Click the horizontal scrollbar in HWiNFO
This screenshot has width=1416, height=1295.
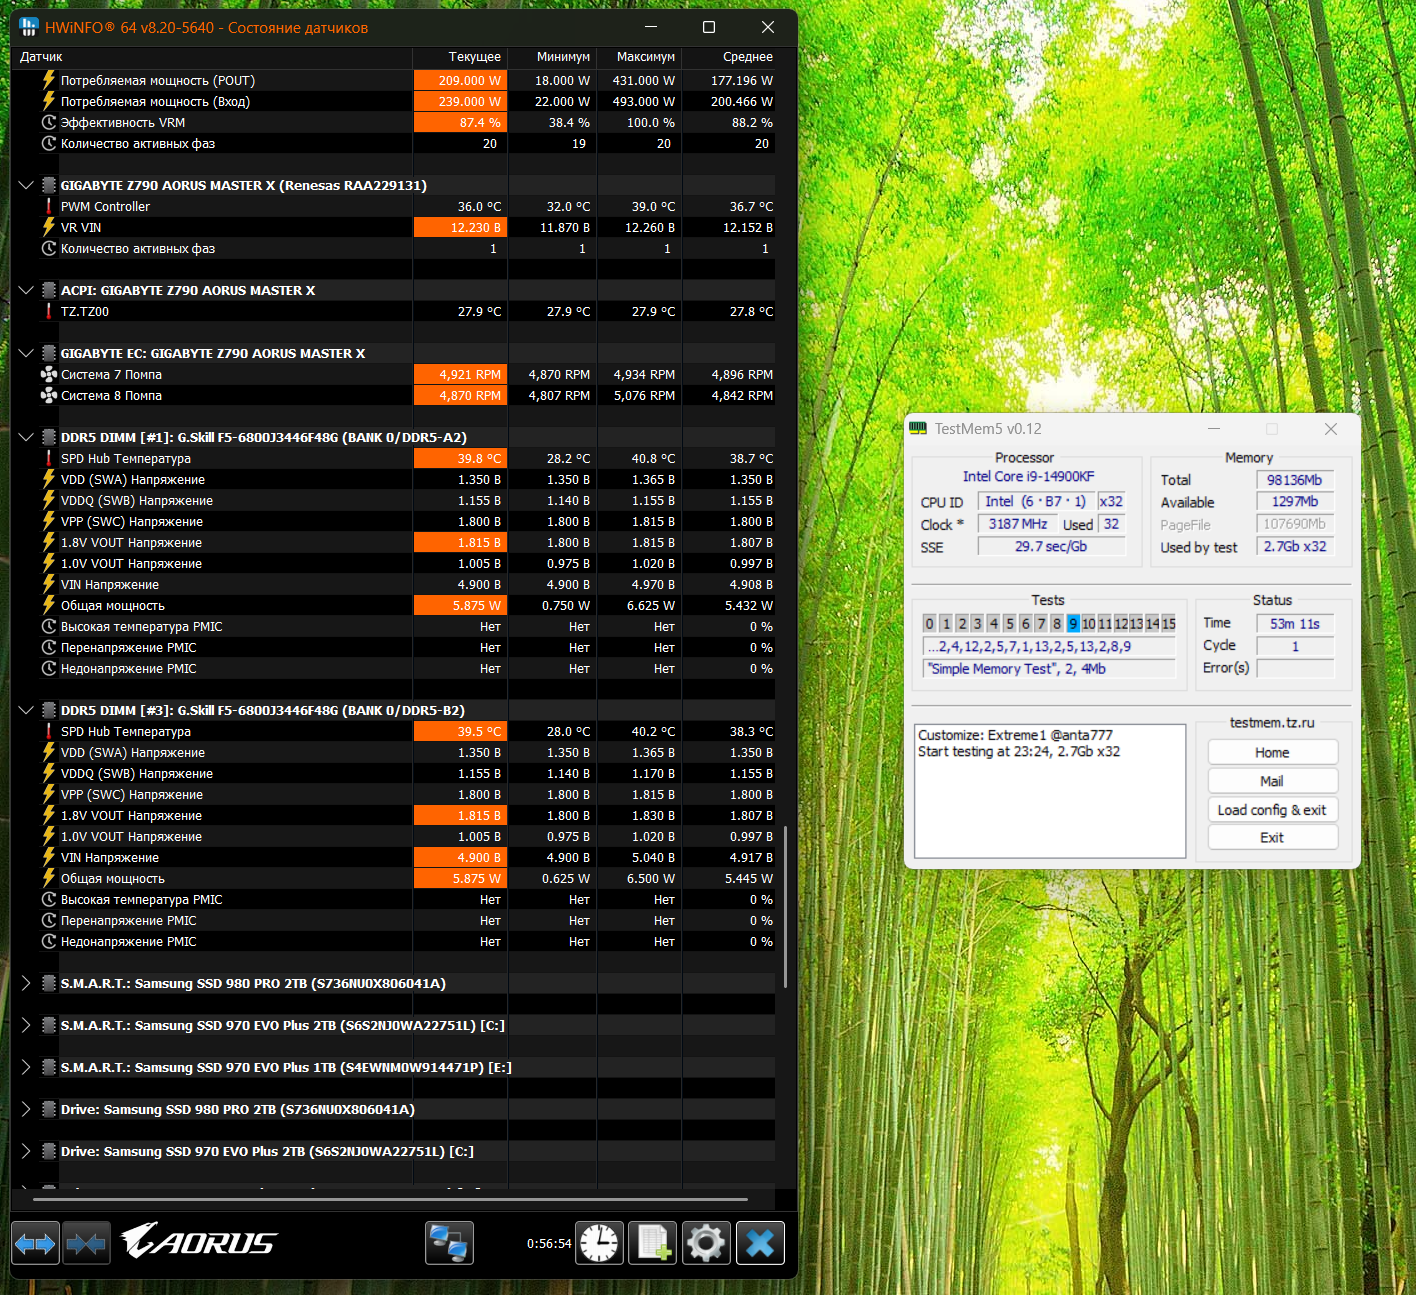click(390, 1198)
